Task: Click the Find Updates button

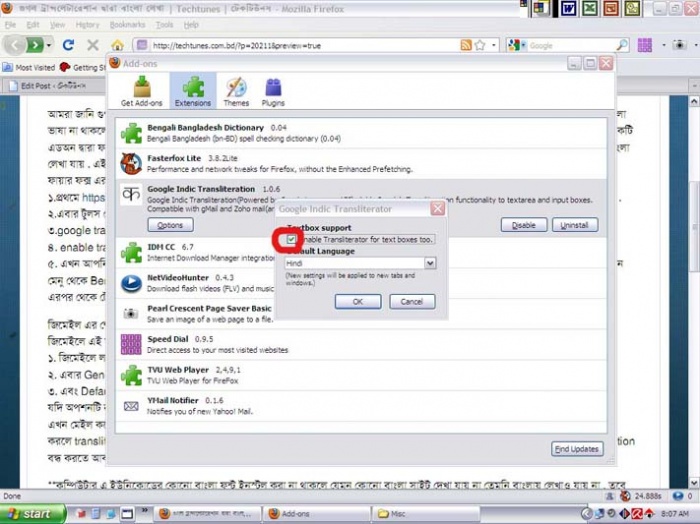Action: point(577,449)
